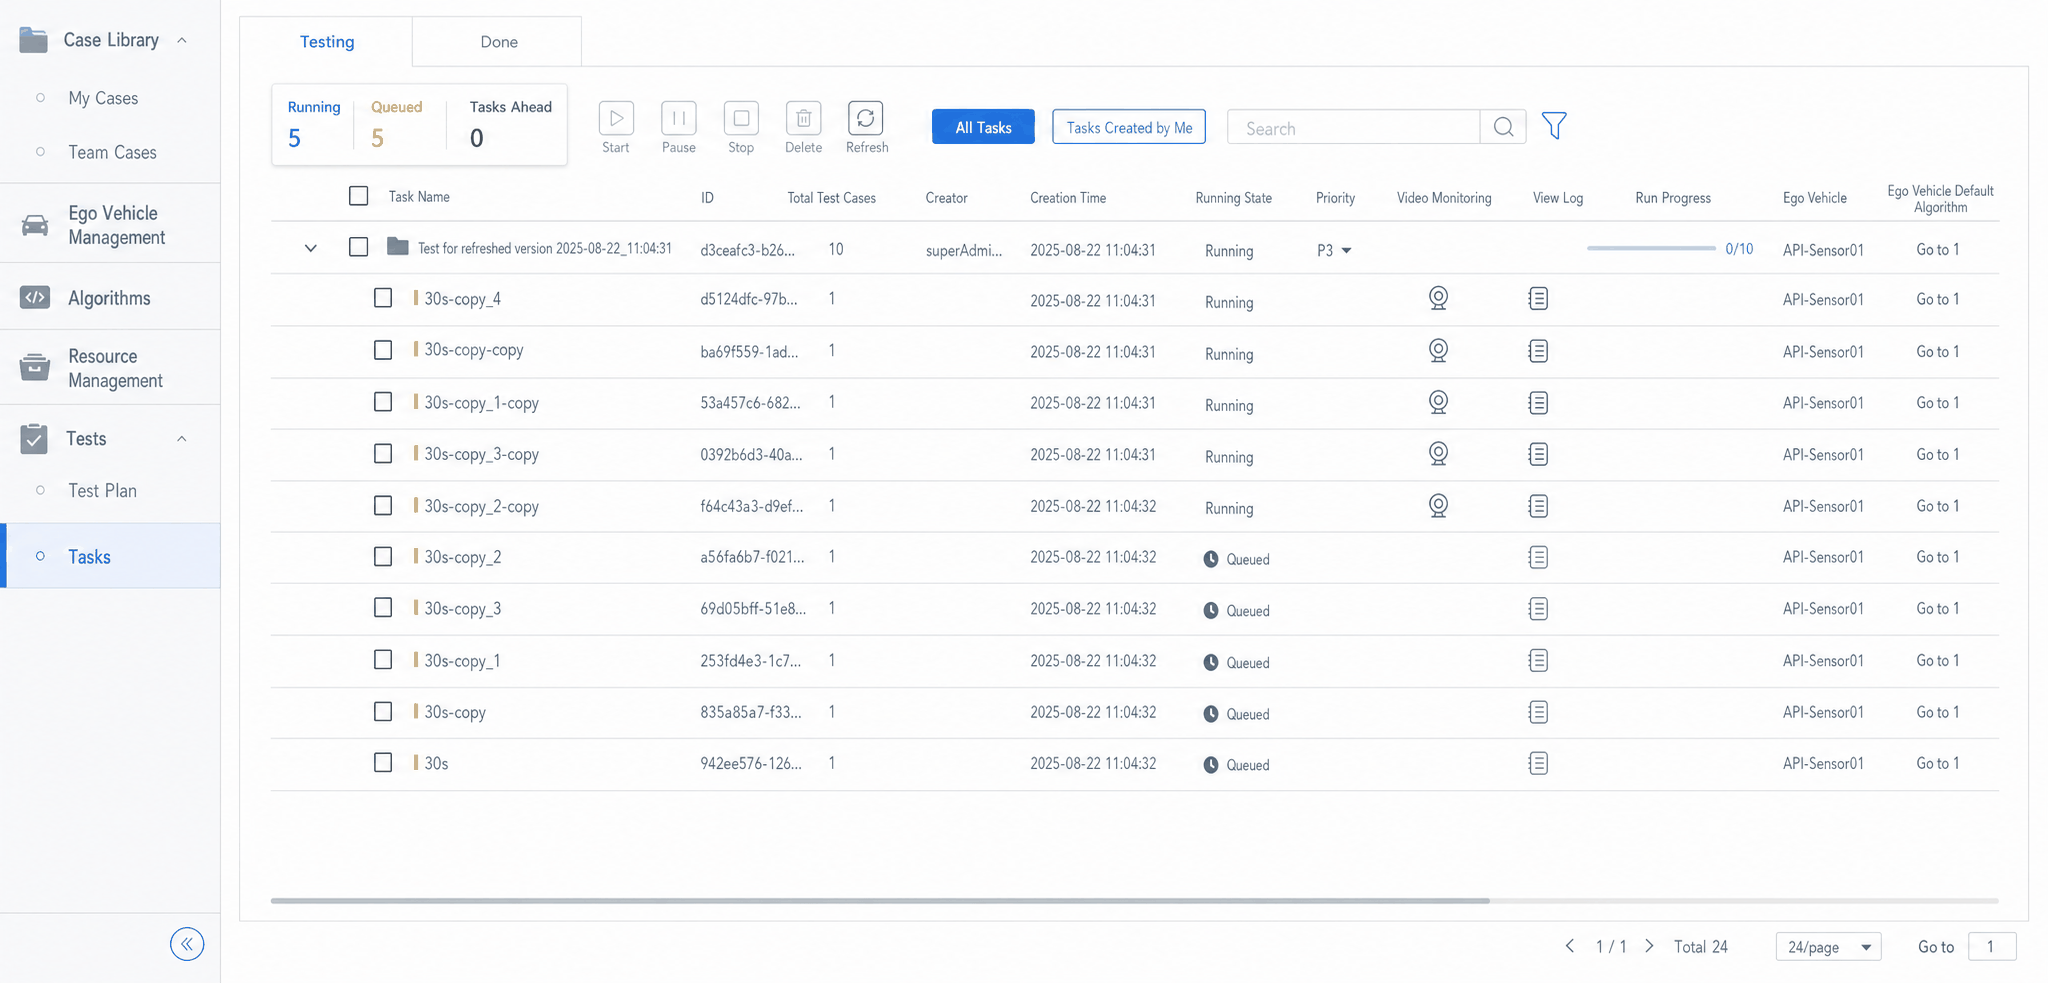Click the All Tasks button
This screenshot has width=2048, height=983.
983,127
